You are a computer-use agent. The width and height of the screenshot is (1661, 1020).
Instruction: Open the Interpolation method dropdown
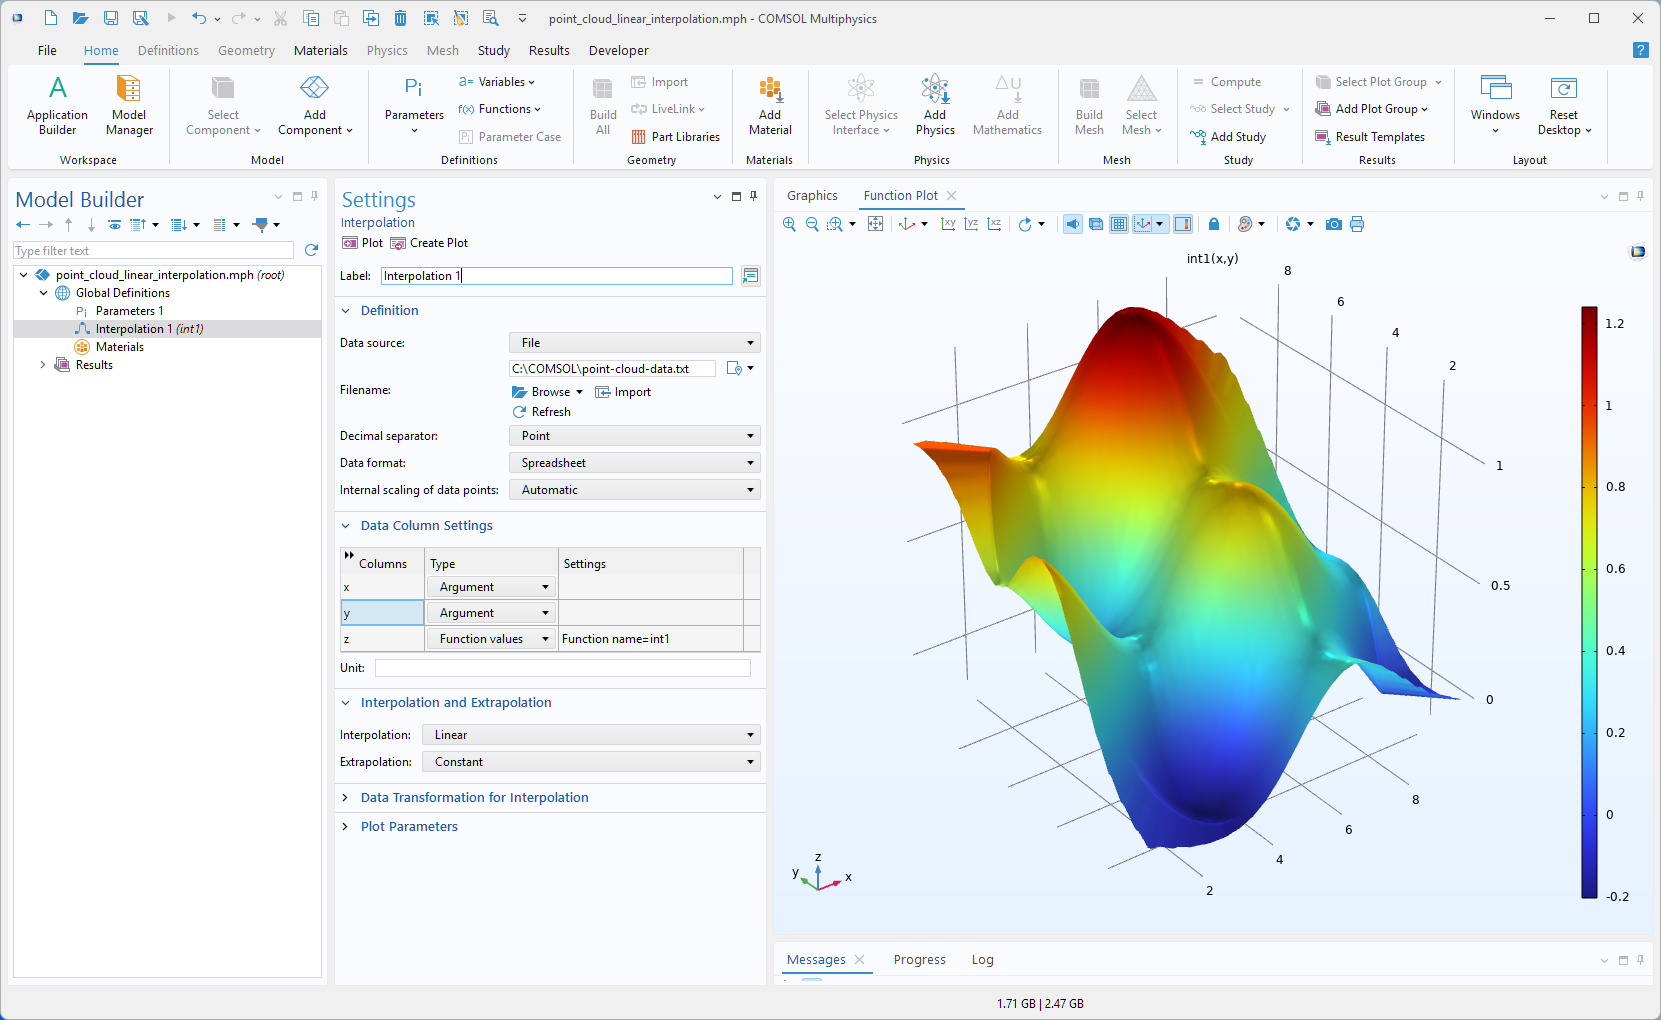click(591, 735)
